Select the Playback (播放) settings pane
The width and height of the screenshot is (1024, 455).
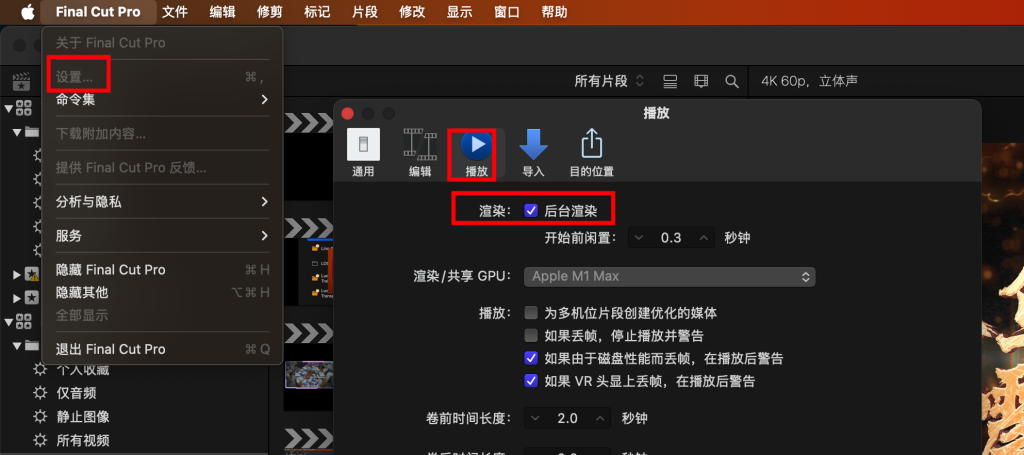coord(476,154)
